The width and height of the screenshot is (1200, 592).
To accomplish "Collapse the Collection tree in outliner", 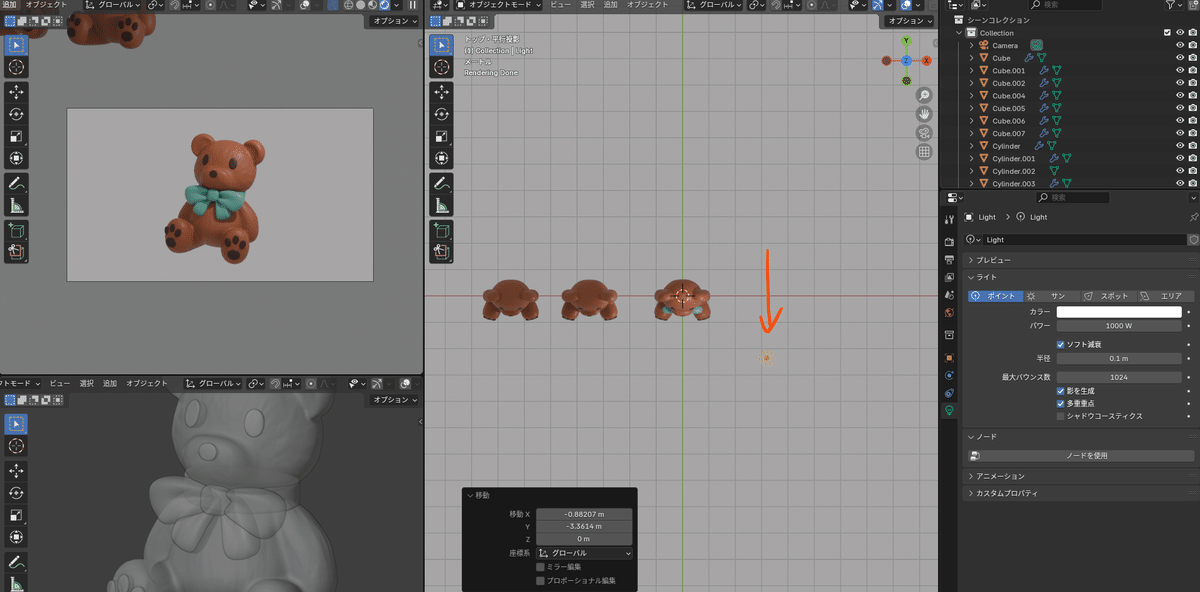I will point(959,33).
